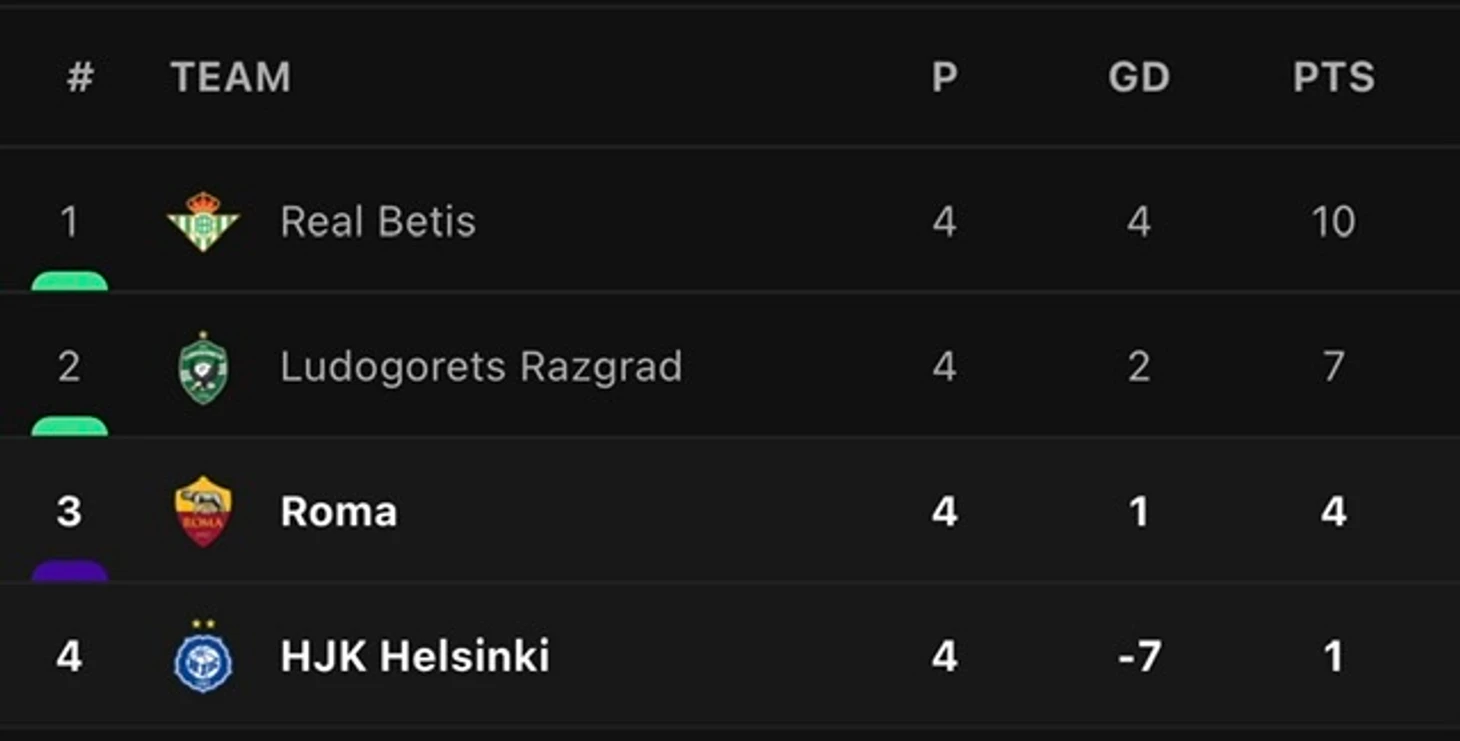The width and height of the screenshot is (1460, 741).
Task: Click the # rank column header
Action: coord(80,77)
